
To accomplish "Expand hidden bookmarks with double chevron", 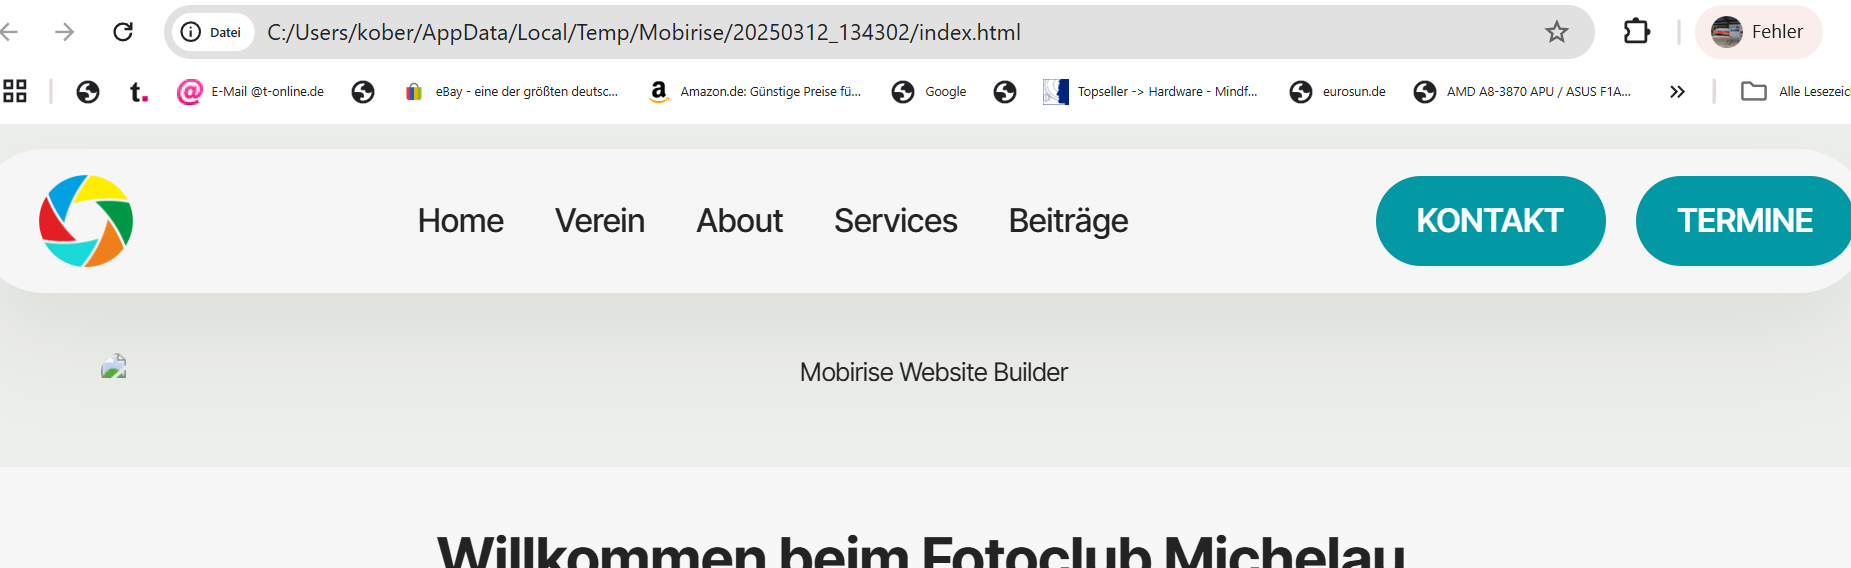I will pos(1677,92).
